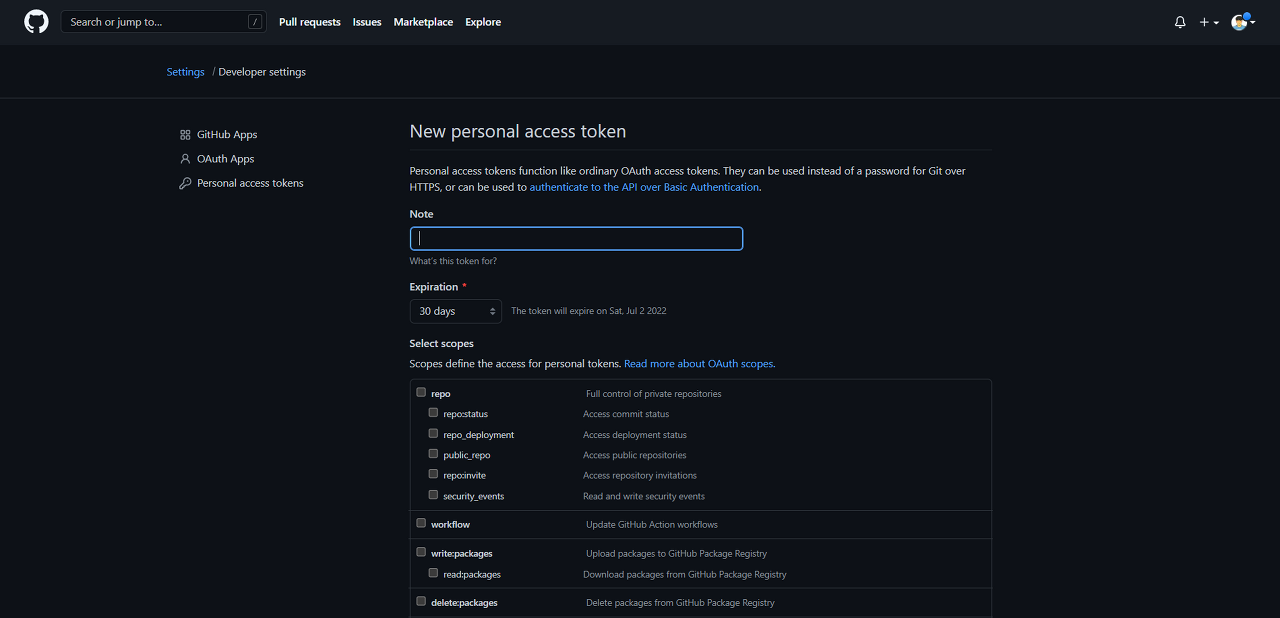Image resolution: width=1280 pixels, height=618 pixels.
Task: Click inside the Note text field
Action: 576,238
